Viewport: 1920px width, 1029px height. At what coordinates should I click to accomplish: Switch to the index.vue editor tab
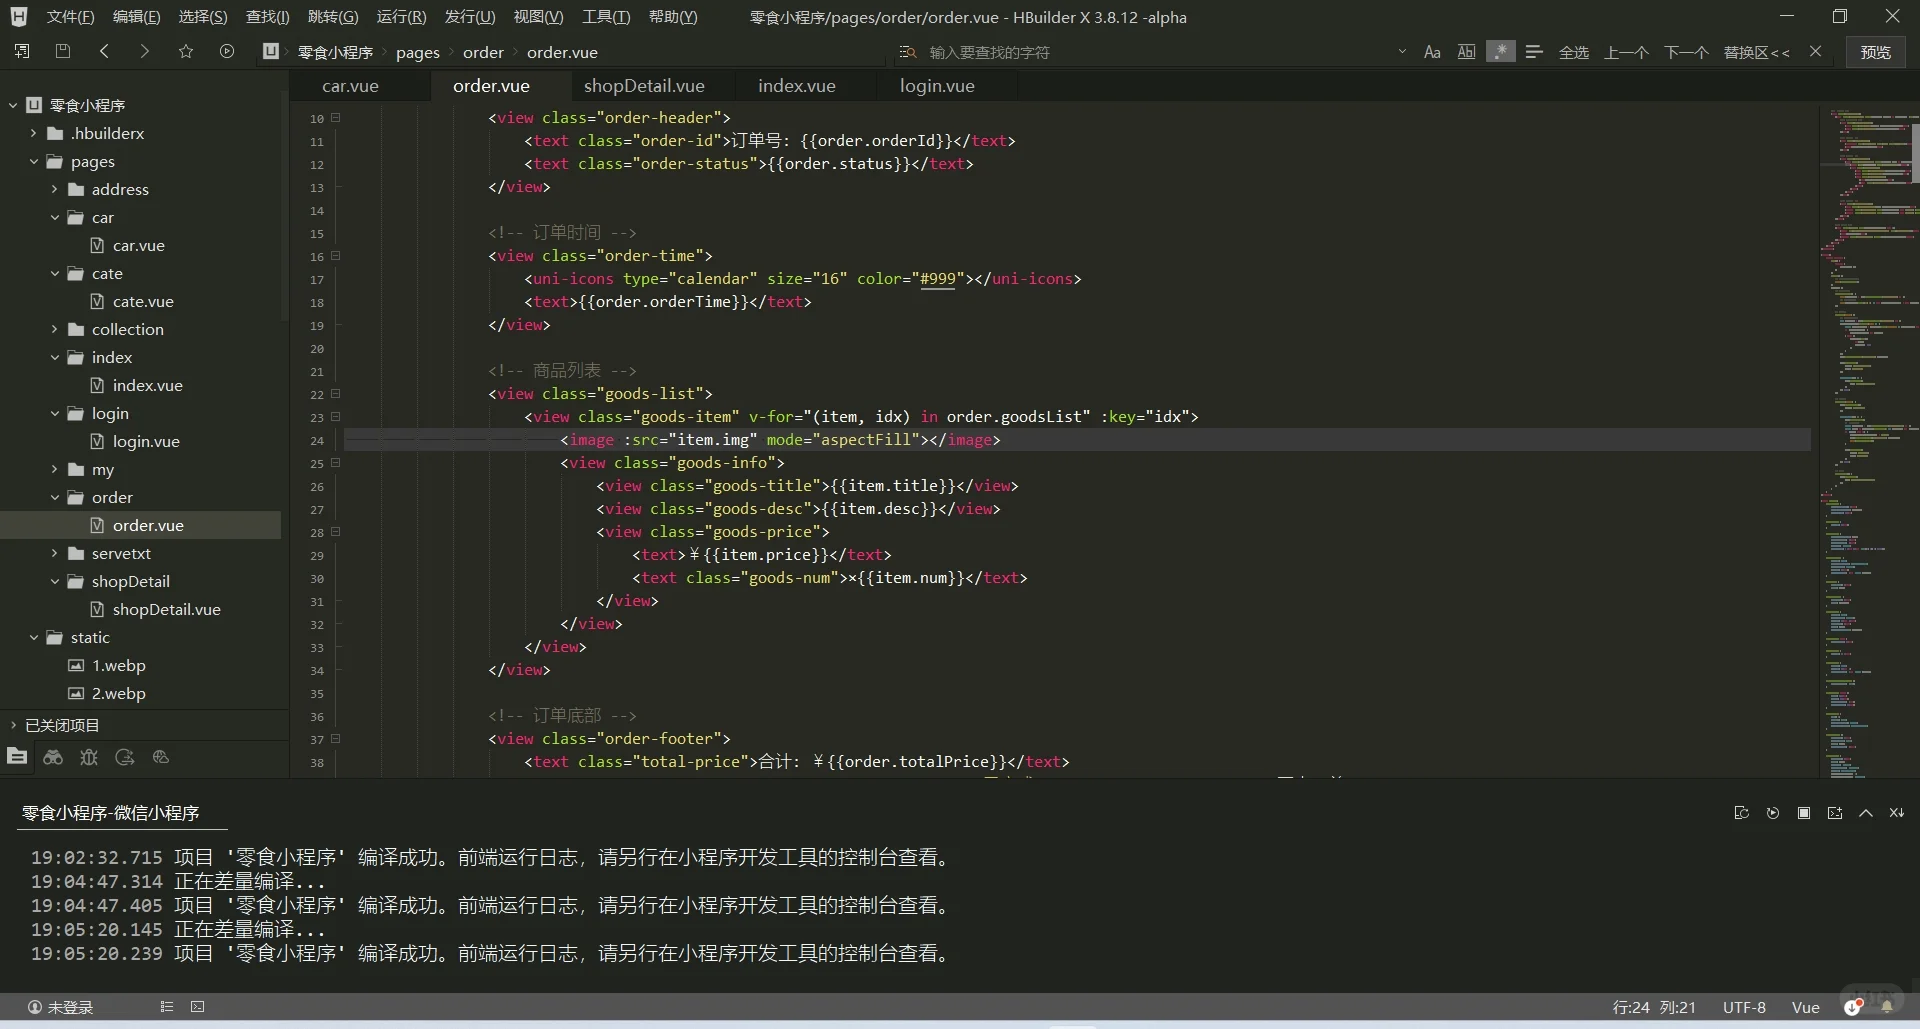pyautogui.click(x=796, y=86)
